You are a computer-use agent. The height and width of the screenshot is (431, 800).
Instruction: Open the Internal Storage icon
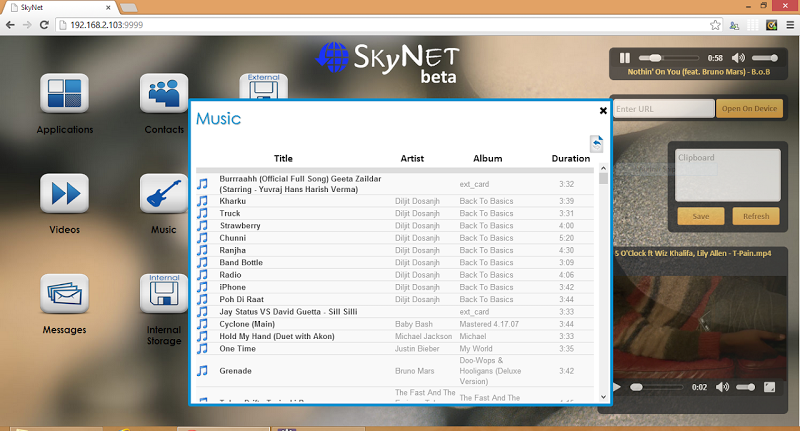click(x=164, y=294)
